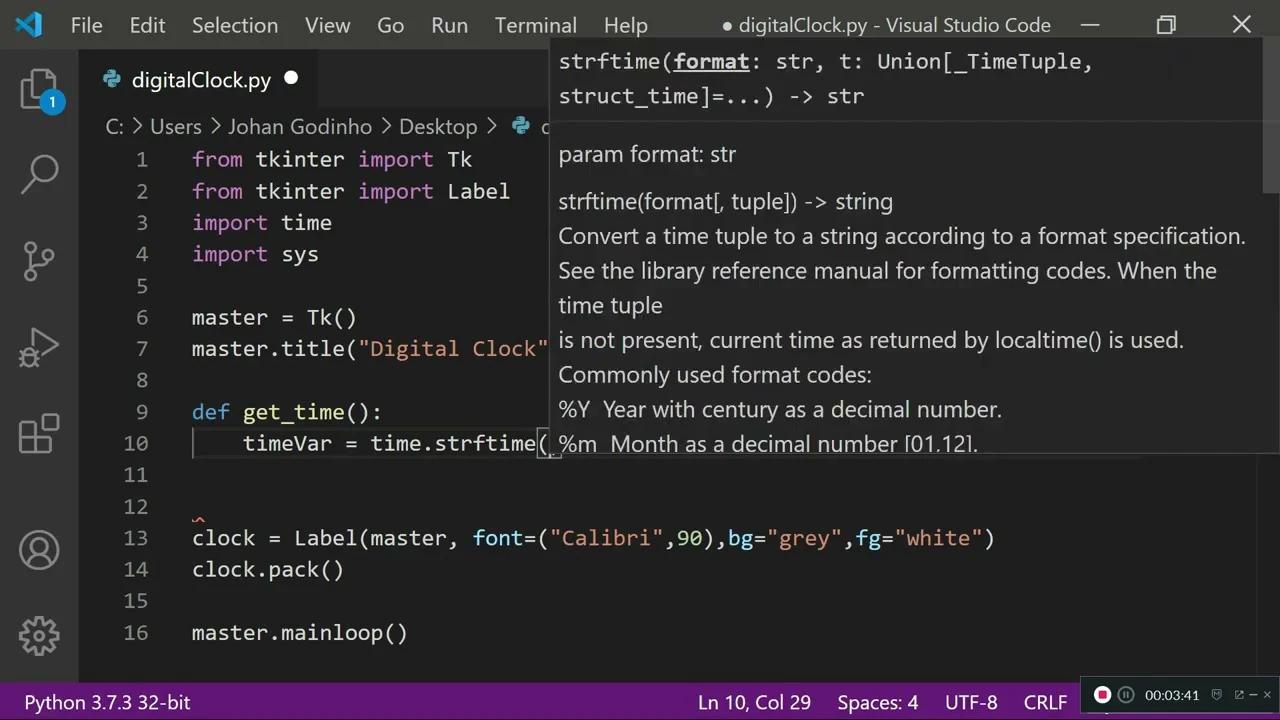Image resolution: width=1280 pixels, height=720 pixels.
Task: Click line number 1 in gutter
Action: [142, 160]
